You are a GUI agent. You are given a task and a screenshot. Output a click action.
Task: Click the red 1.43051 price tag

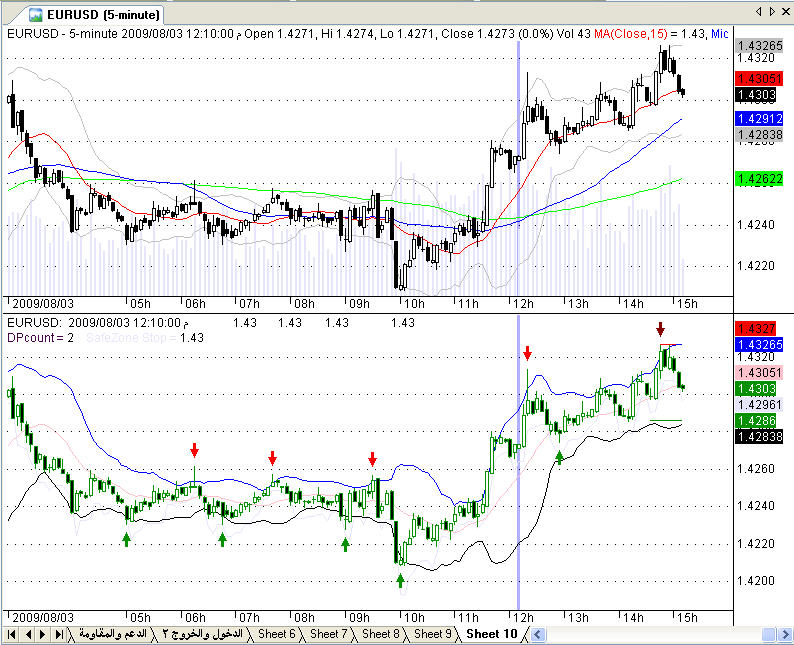[759, 78]
